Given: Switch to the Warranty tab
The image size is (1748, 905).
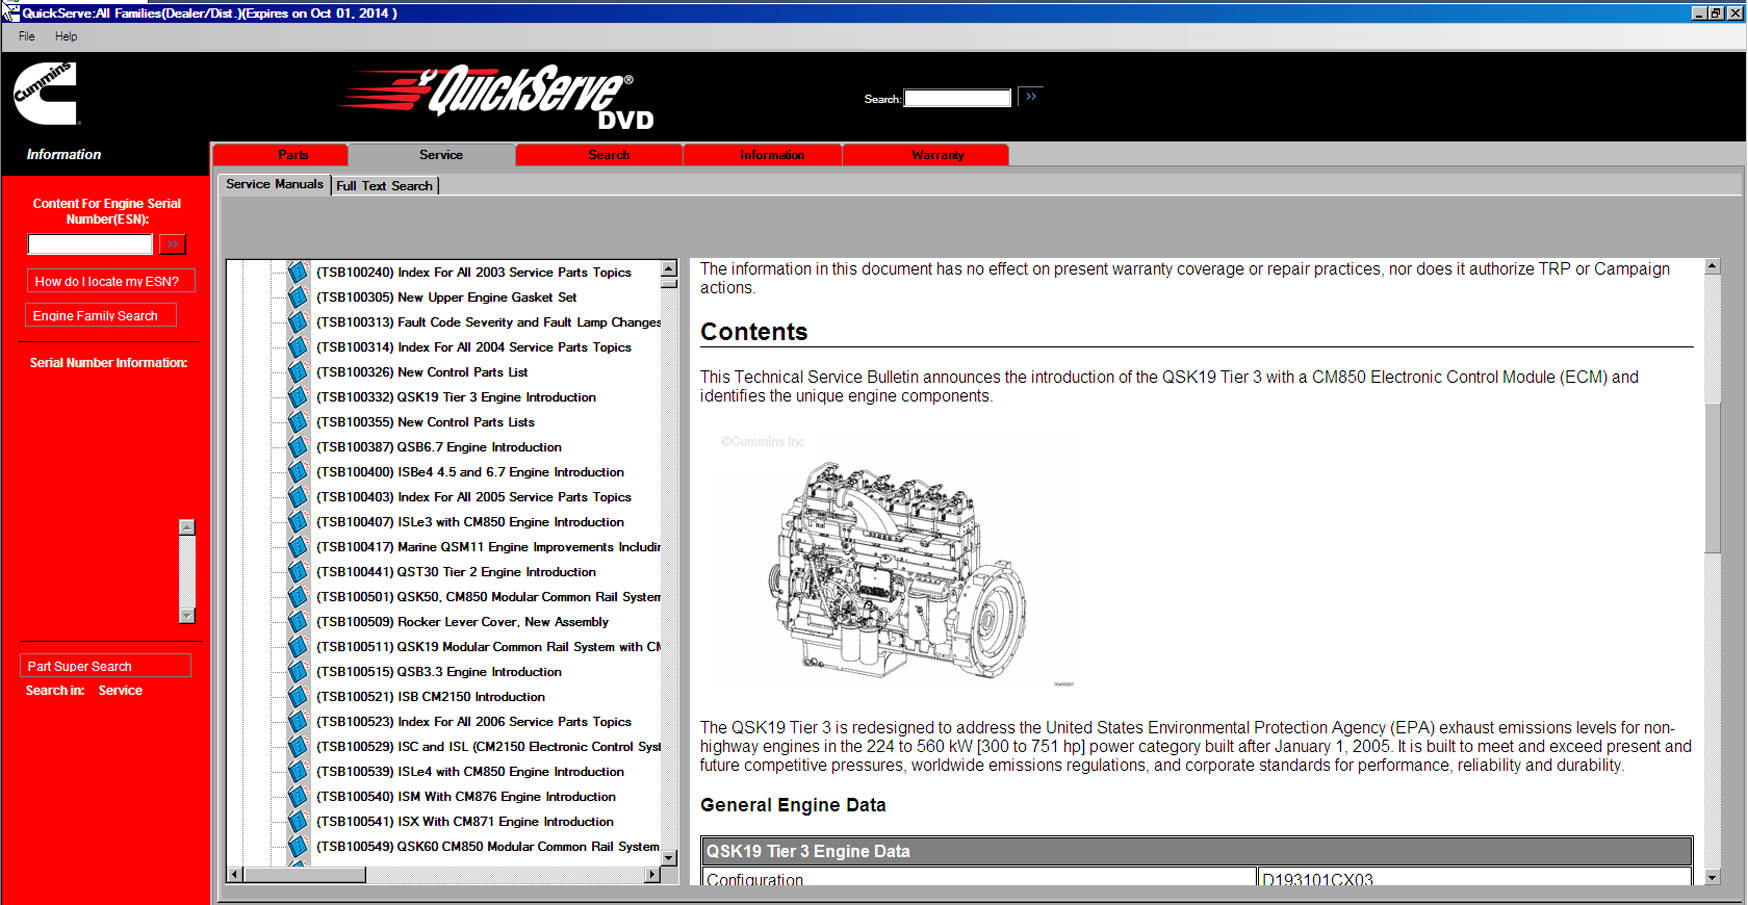Looking at the screenshot, I should 936,155.
